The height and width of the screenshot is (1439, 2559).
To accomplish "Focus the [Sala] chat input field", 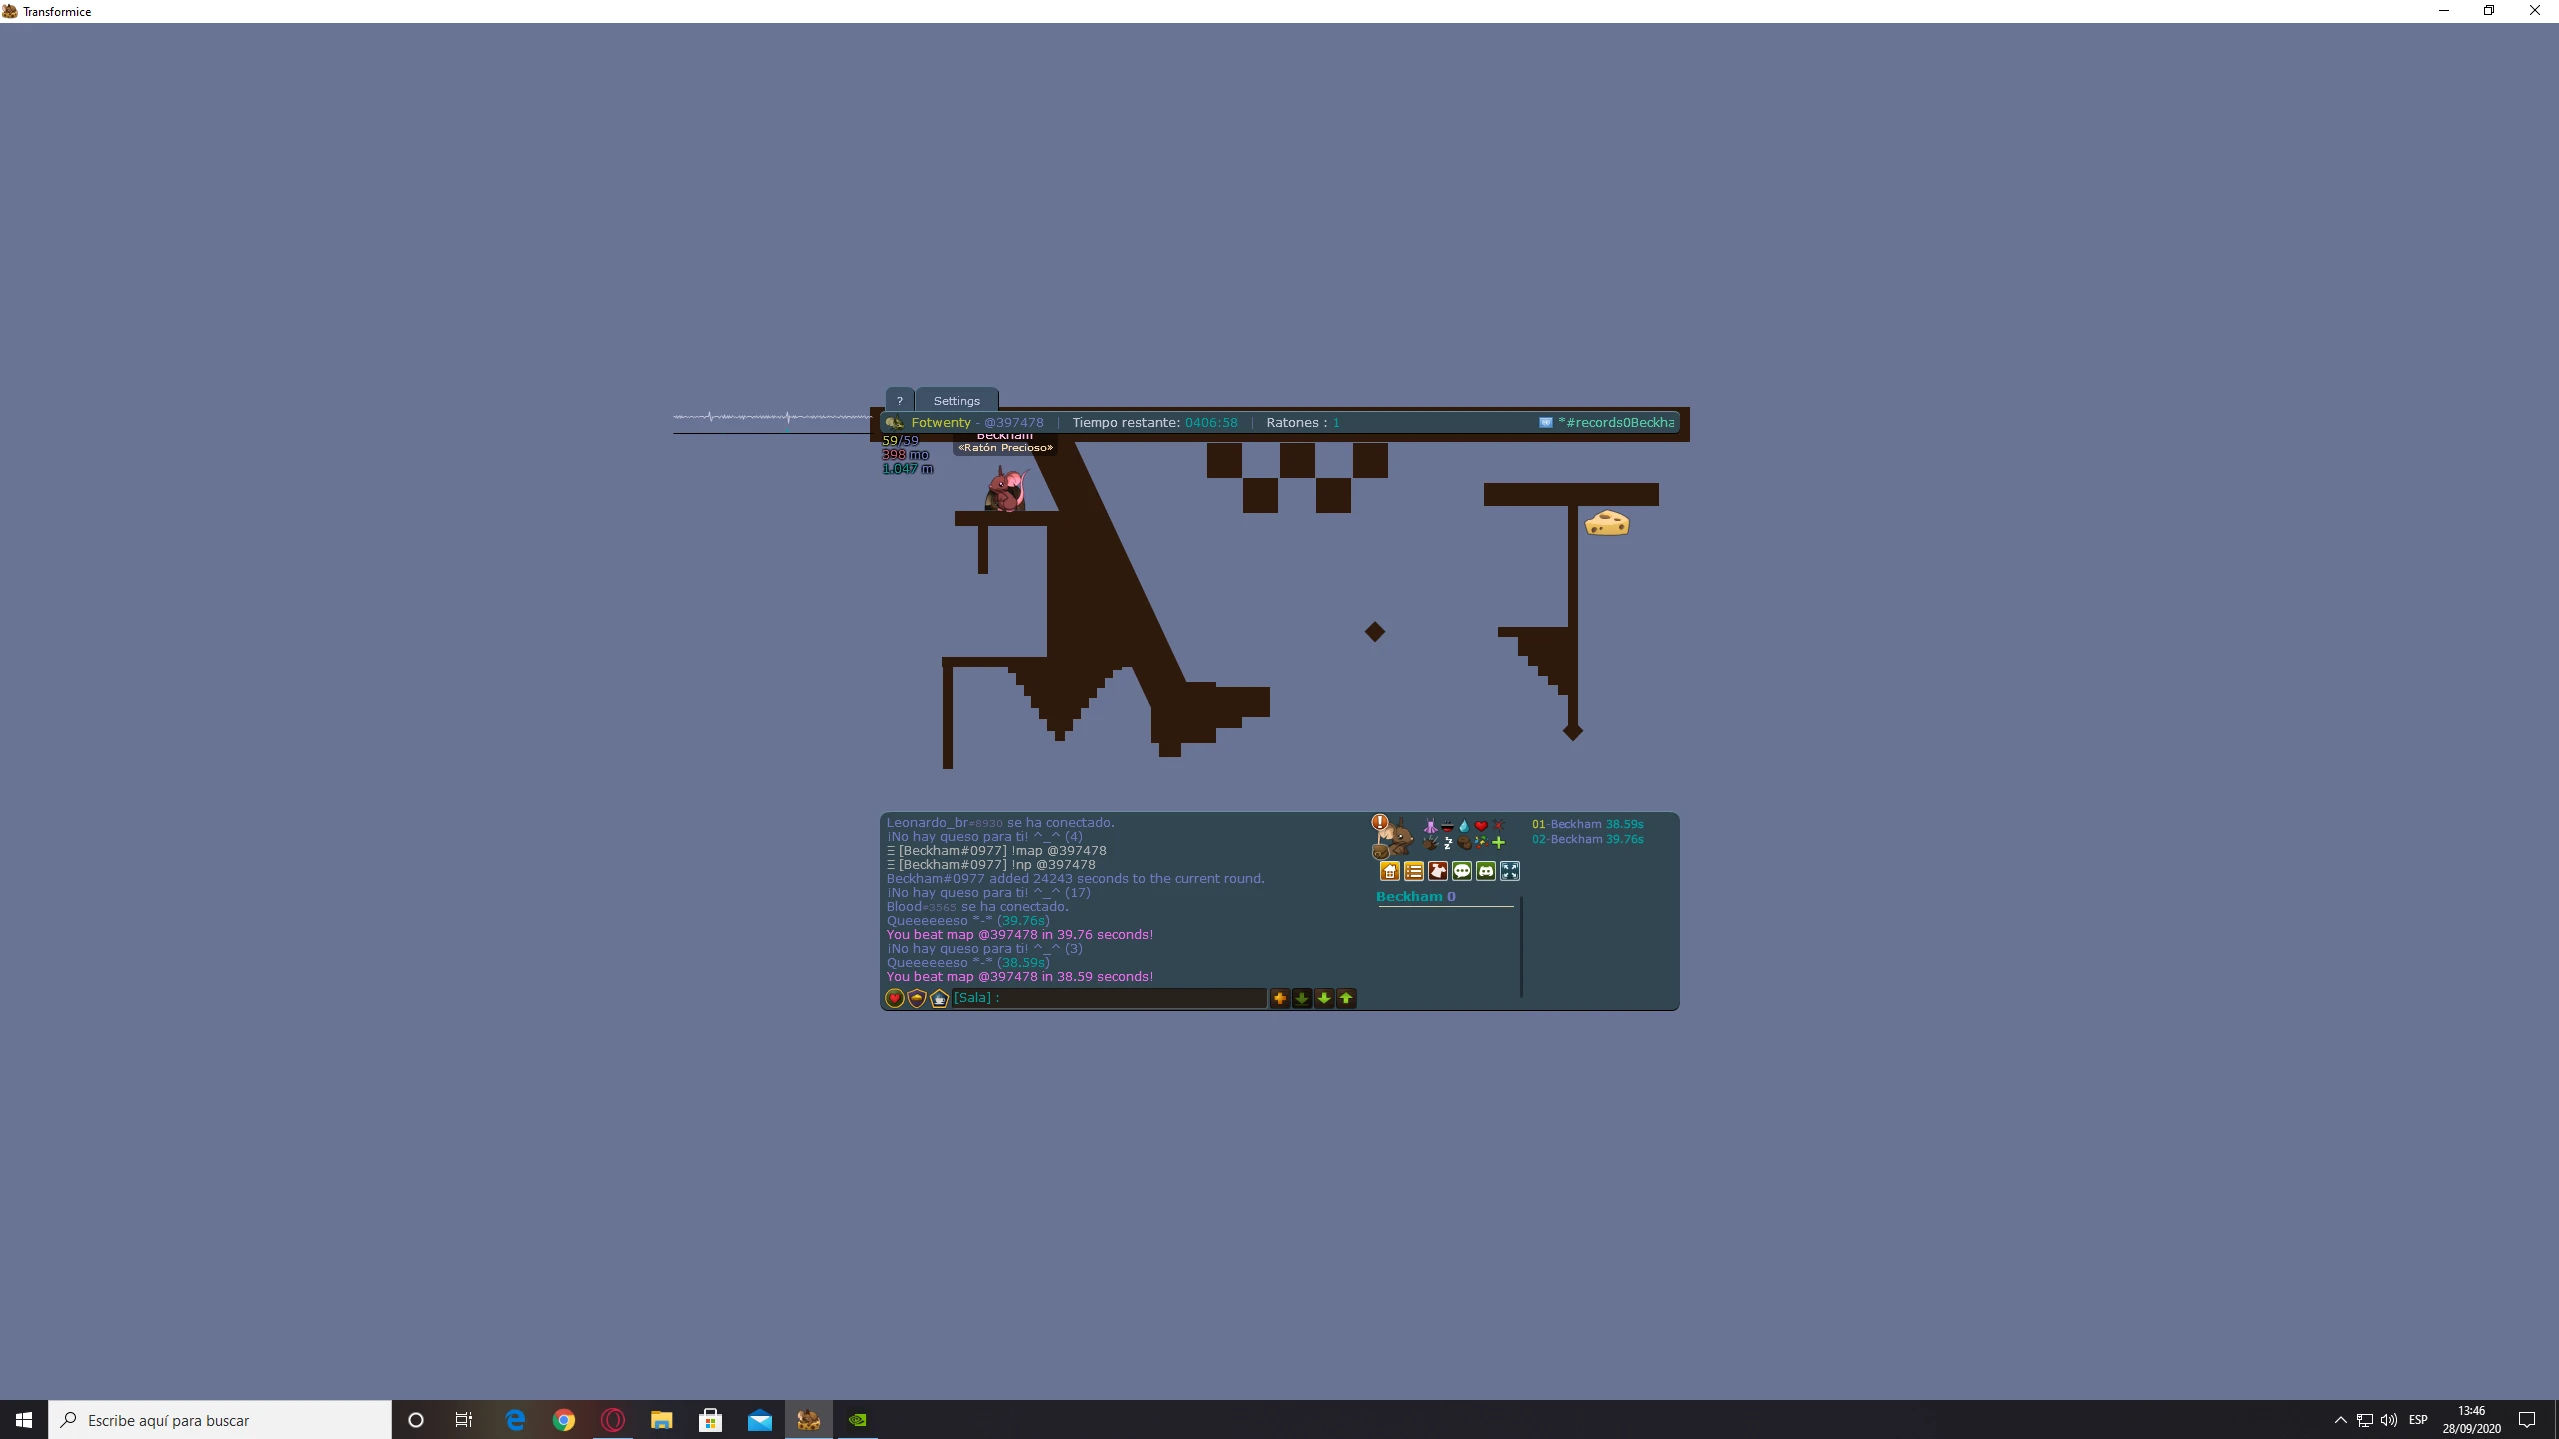I will 1109,998.
